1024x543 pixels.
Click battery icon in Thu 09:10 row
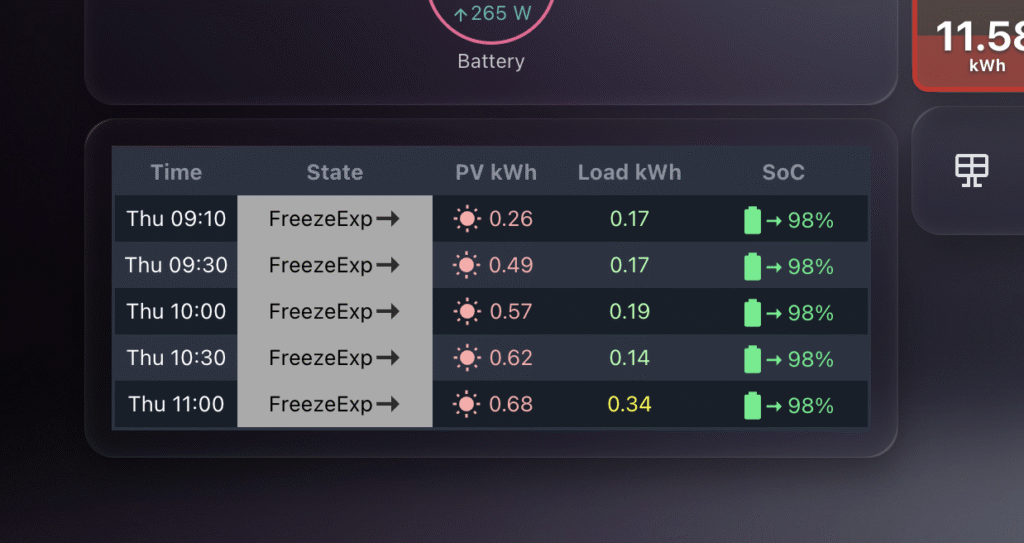(x=753, y=220)
